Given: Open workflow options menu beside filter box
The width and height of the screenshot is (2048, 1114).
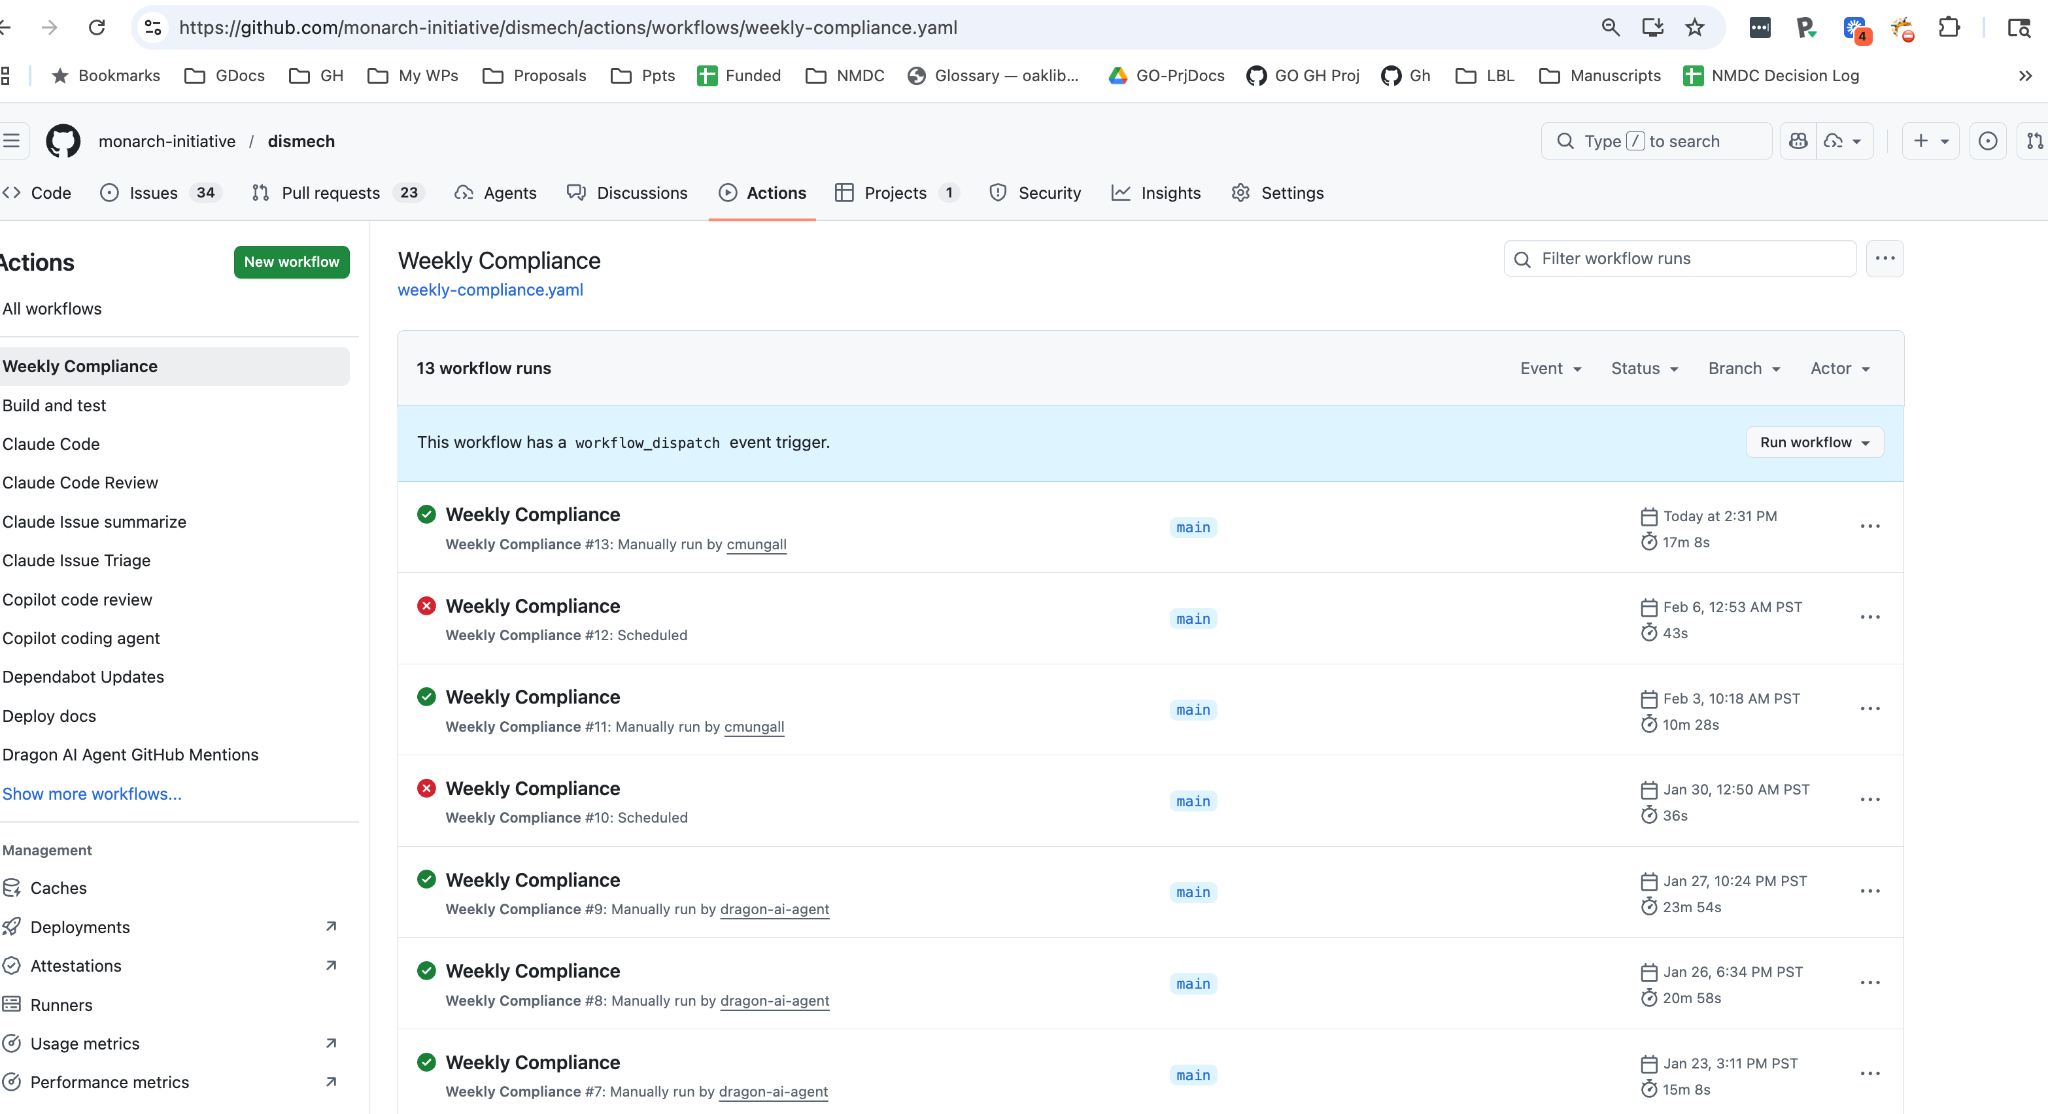Looking at the screenshot, I should (1885, 258).
